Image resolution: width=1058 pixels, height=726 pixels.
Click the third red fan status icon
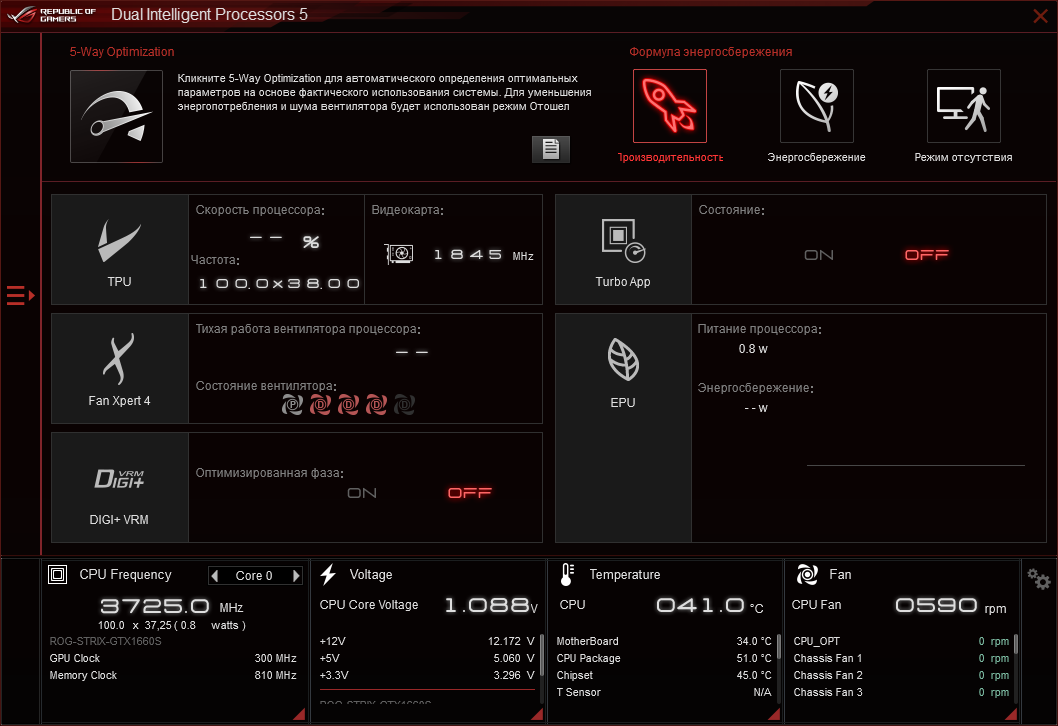click(348, 405)
